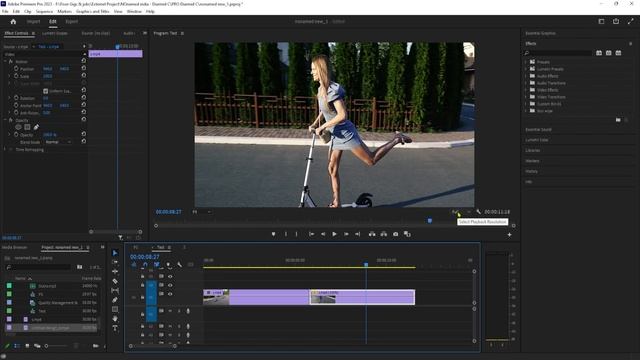Open Blend Mode Normal dropdown

tap(58, 142)
